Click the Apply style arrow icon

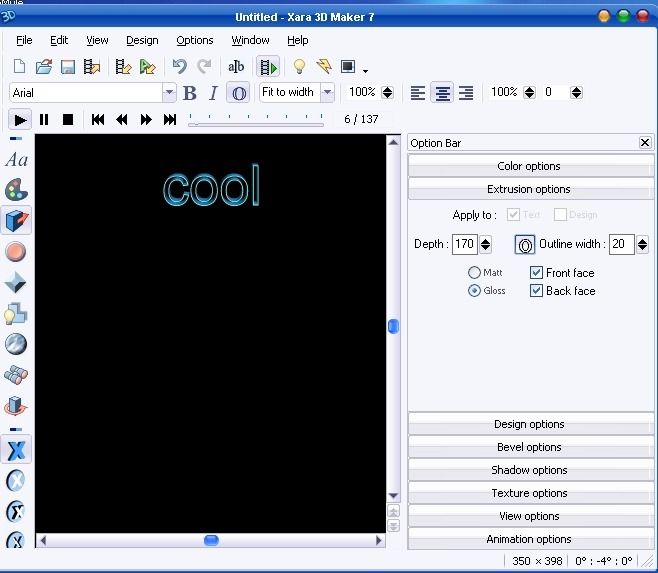[148, 67]
